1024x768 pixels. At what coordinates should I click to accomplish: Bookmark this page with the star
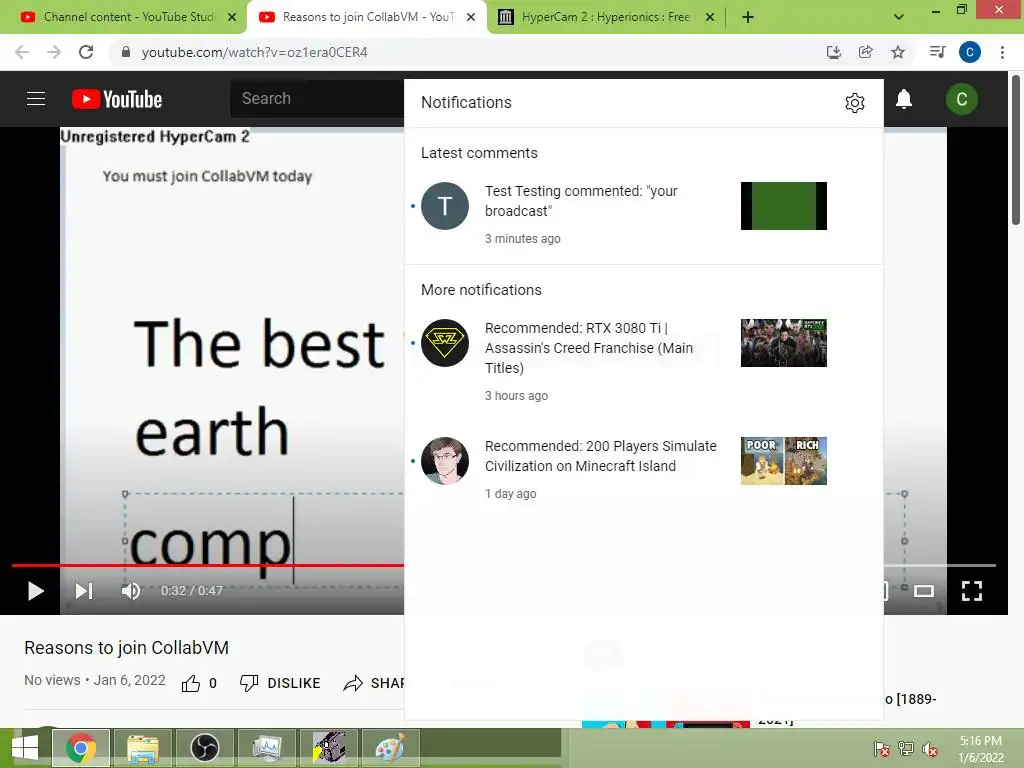click(898, 52)
